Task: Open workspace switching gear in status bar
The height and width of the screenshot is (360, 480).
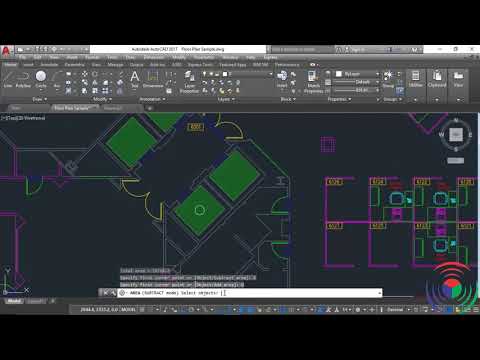Action: (358, 310)
